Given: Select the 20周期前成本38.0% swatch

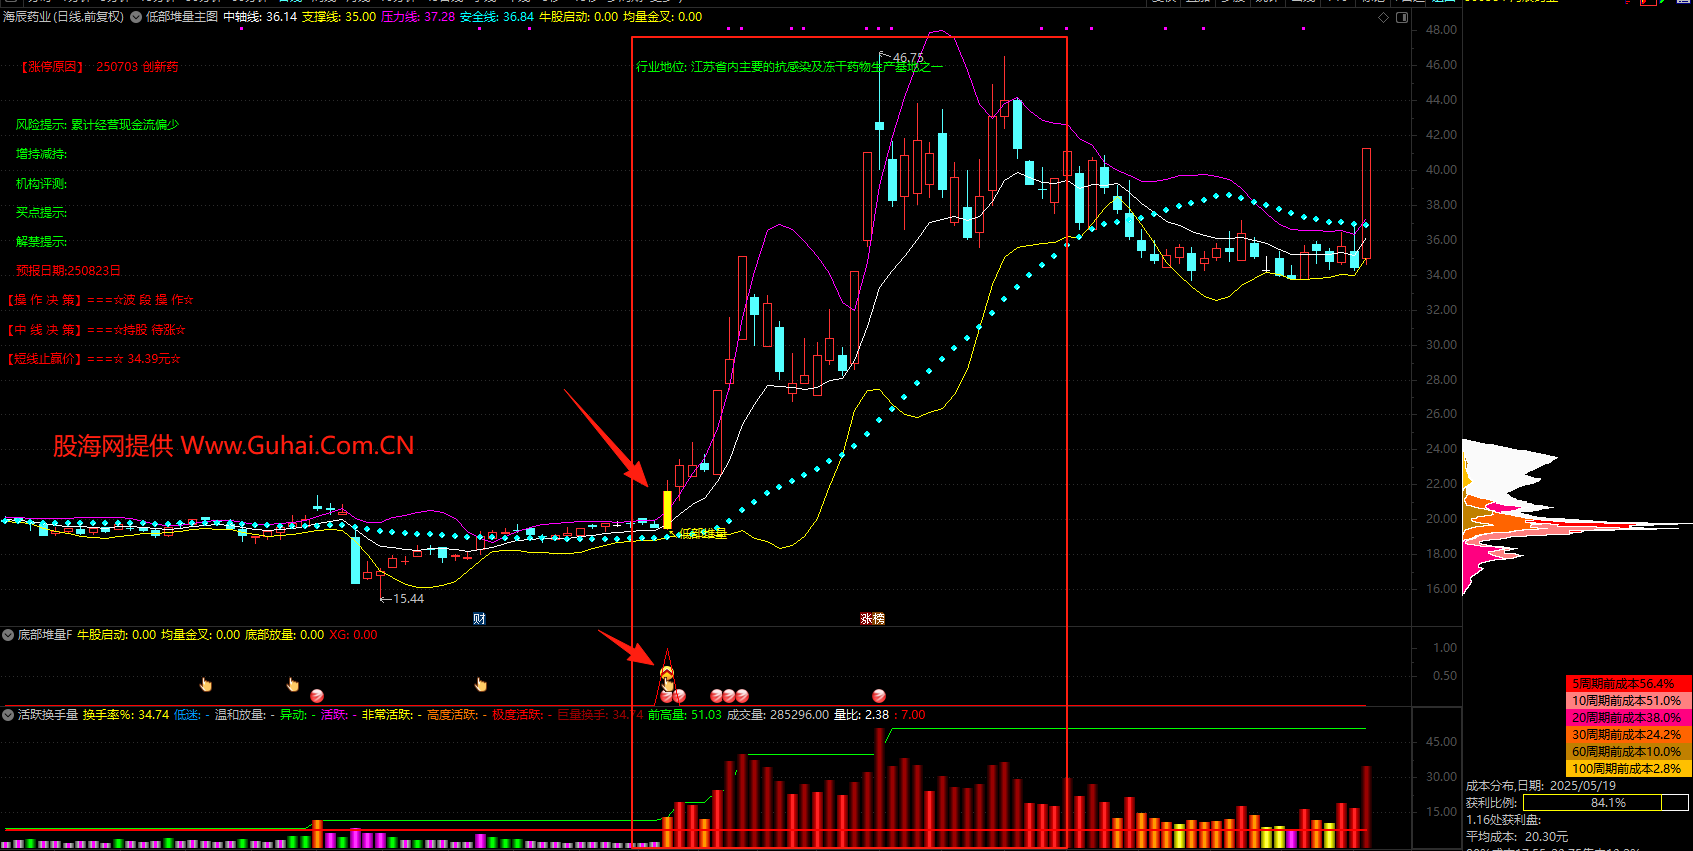Looking at the screenshot, I should tap(1628, 718).
